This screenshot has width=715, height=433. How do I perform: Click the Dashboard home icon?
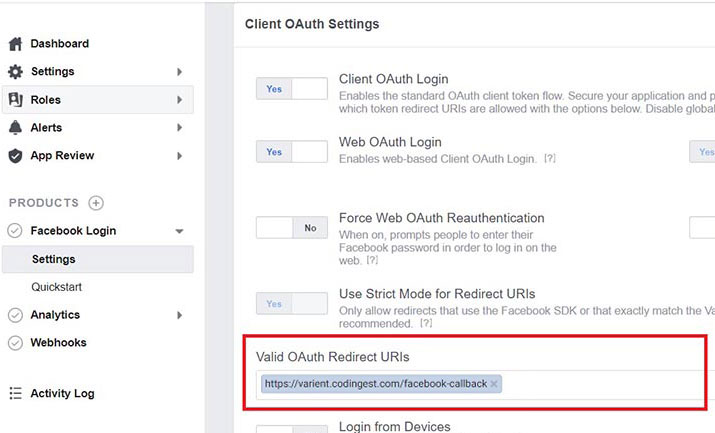click(x=15, y=44)
